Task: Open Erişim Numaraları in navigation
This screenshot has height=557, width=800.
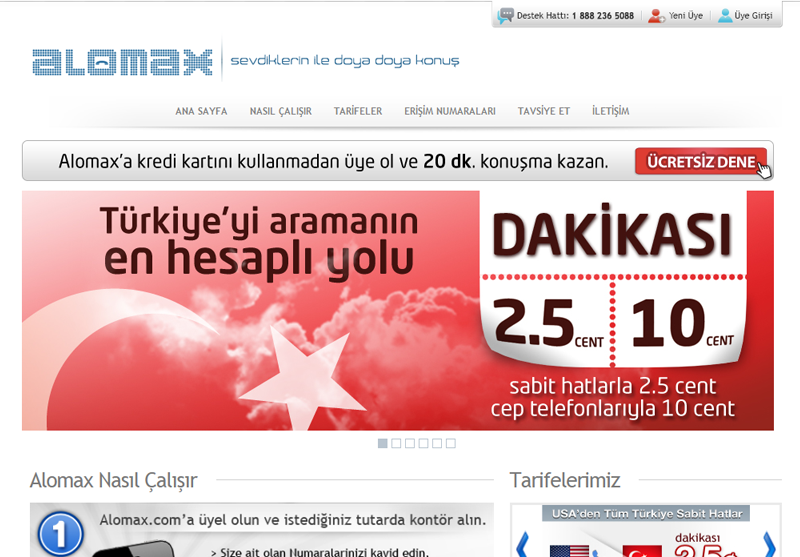Action: point(450,111)
